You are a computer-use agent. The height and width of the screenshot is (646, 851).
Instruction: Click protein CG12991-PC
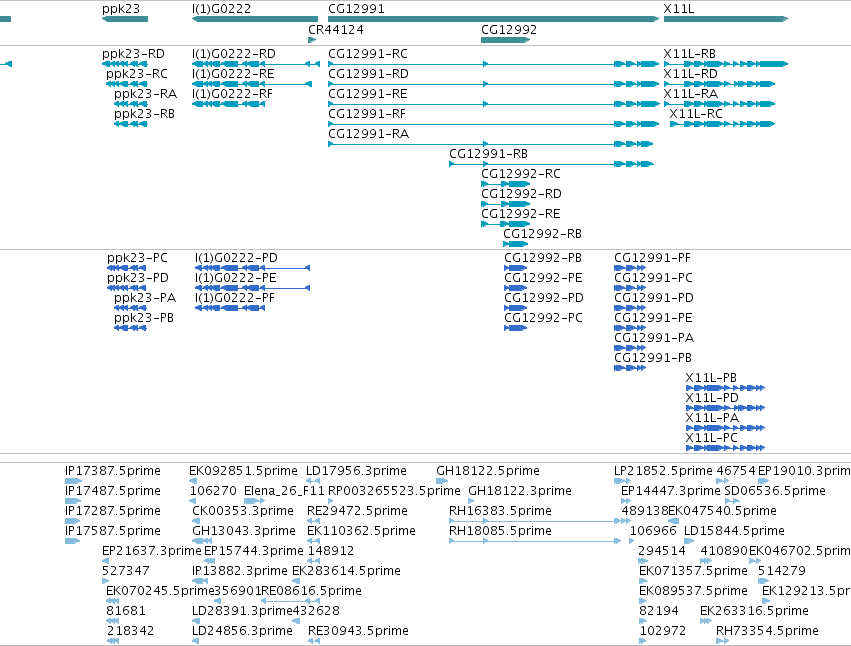pyautogui.click(x=630, y=288)
